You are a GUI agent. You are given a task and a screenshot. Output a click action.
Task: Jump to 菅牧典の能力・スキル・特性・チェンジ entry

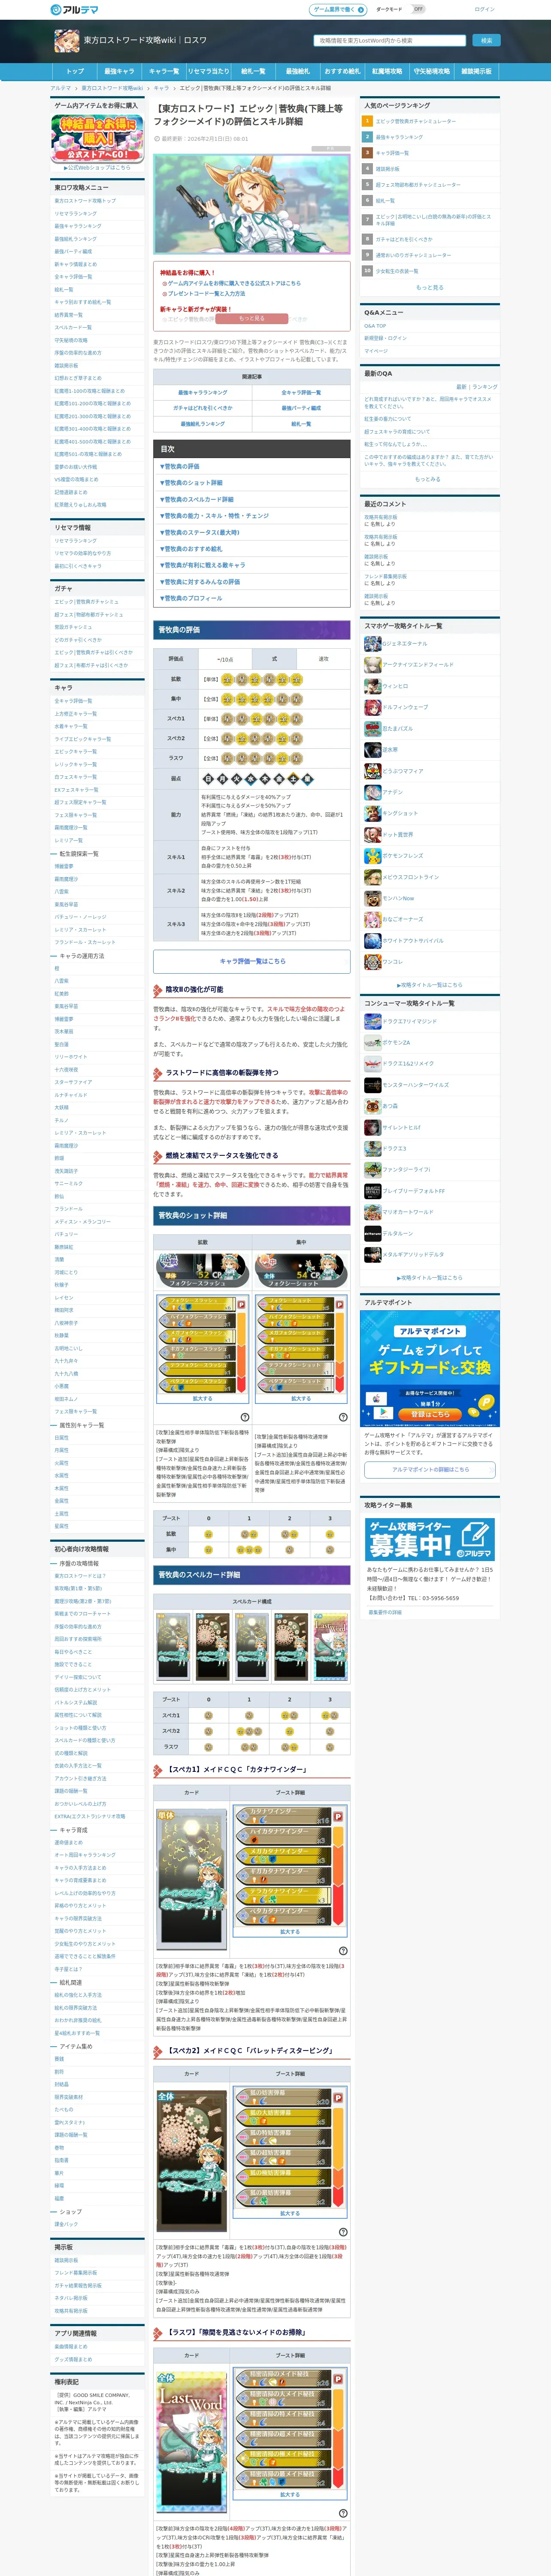coord(214,516)
